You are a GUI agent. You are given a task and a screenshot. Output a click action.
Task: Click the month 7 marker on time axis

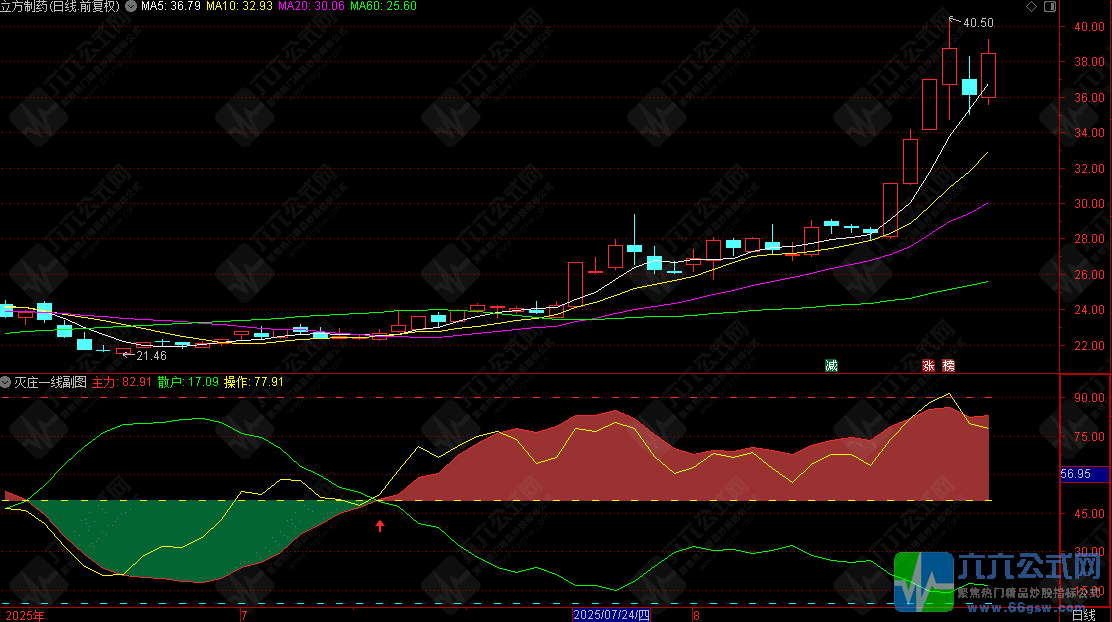(244, 616)
